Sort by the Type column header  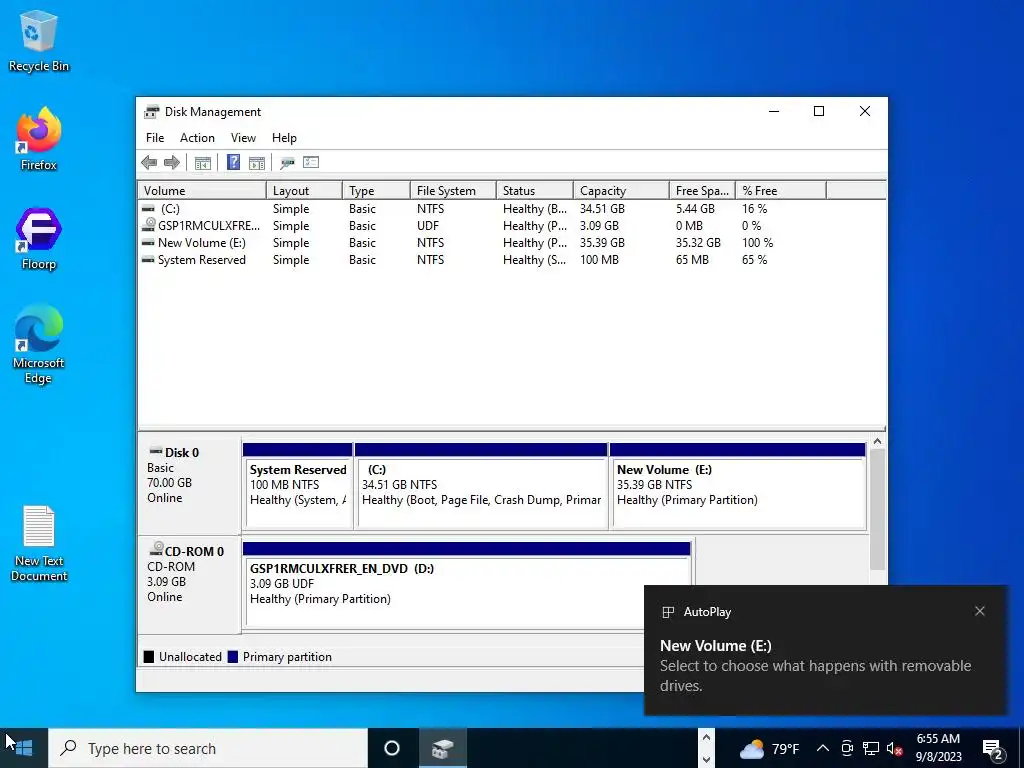(x=376, y=191)
